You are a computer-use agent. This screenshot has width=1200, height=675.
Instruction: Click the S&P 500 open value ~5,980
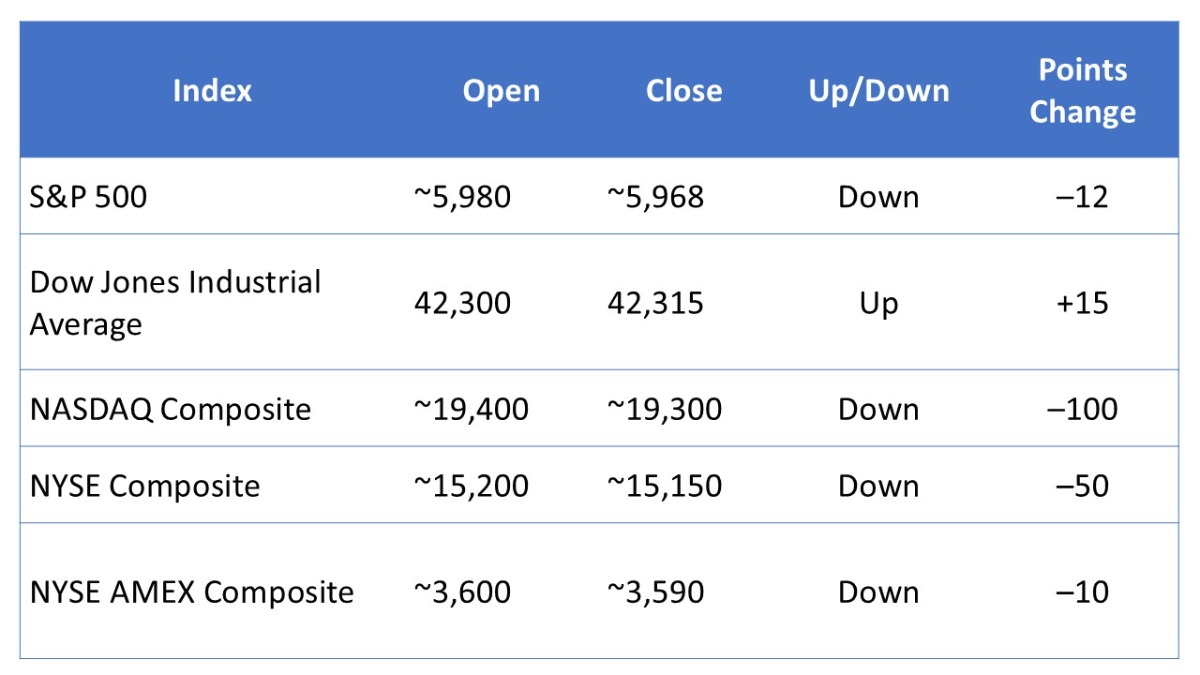pos(462,197)
